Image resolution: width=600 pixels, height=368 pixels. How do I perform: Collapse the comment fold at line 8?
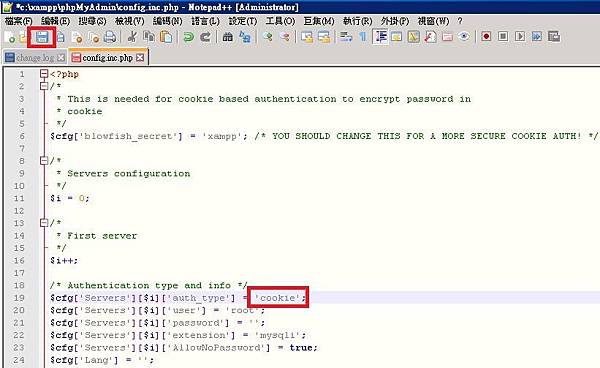coord(44,161)
